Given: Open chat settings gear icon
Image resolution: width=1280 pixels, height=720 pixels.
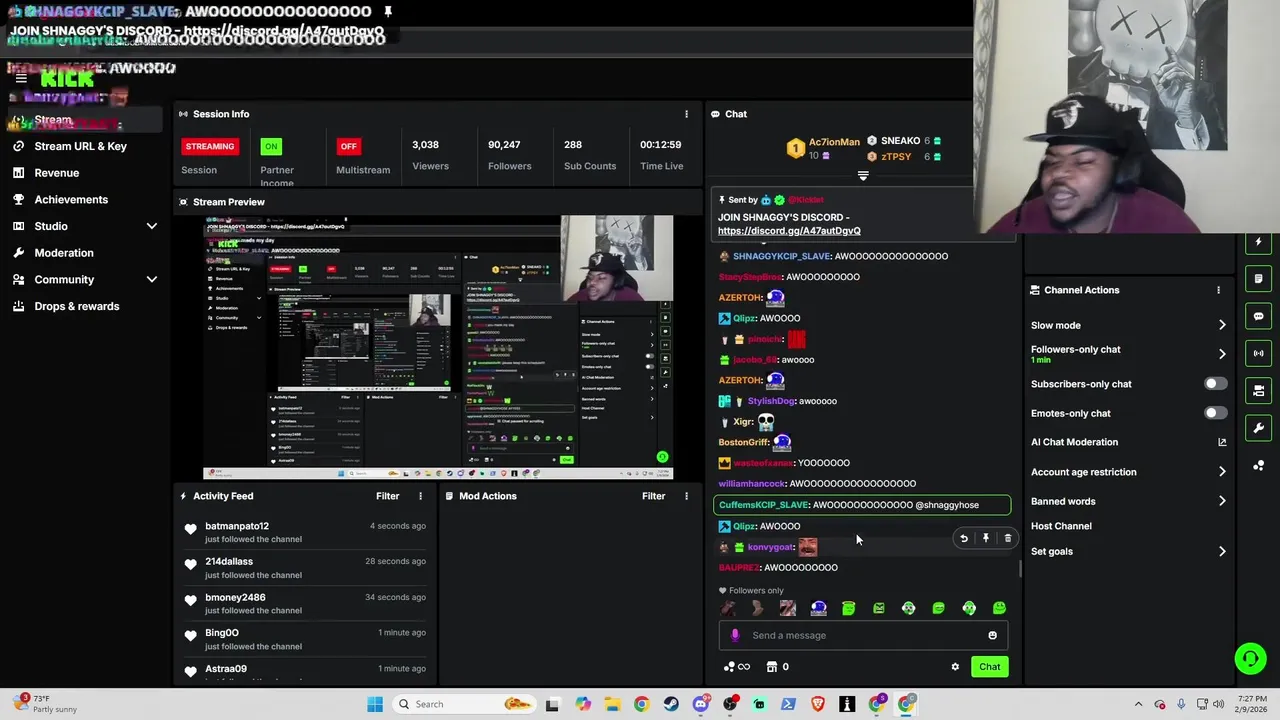Looking at the screenshot, I should (x=955, y=667).
